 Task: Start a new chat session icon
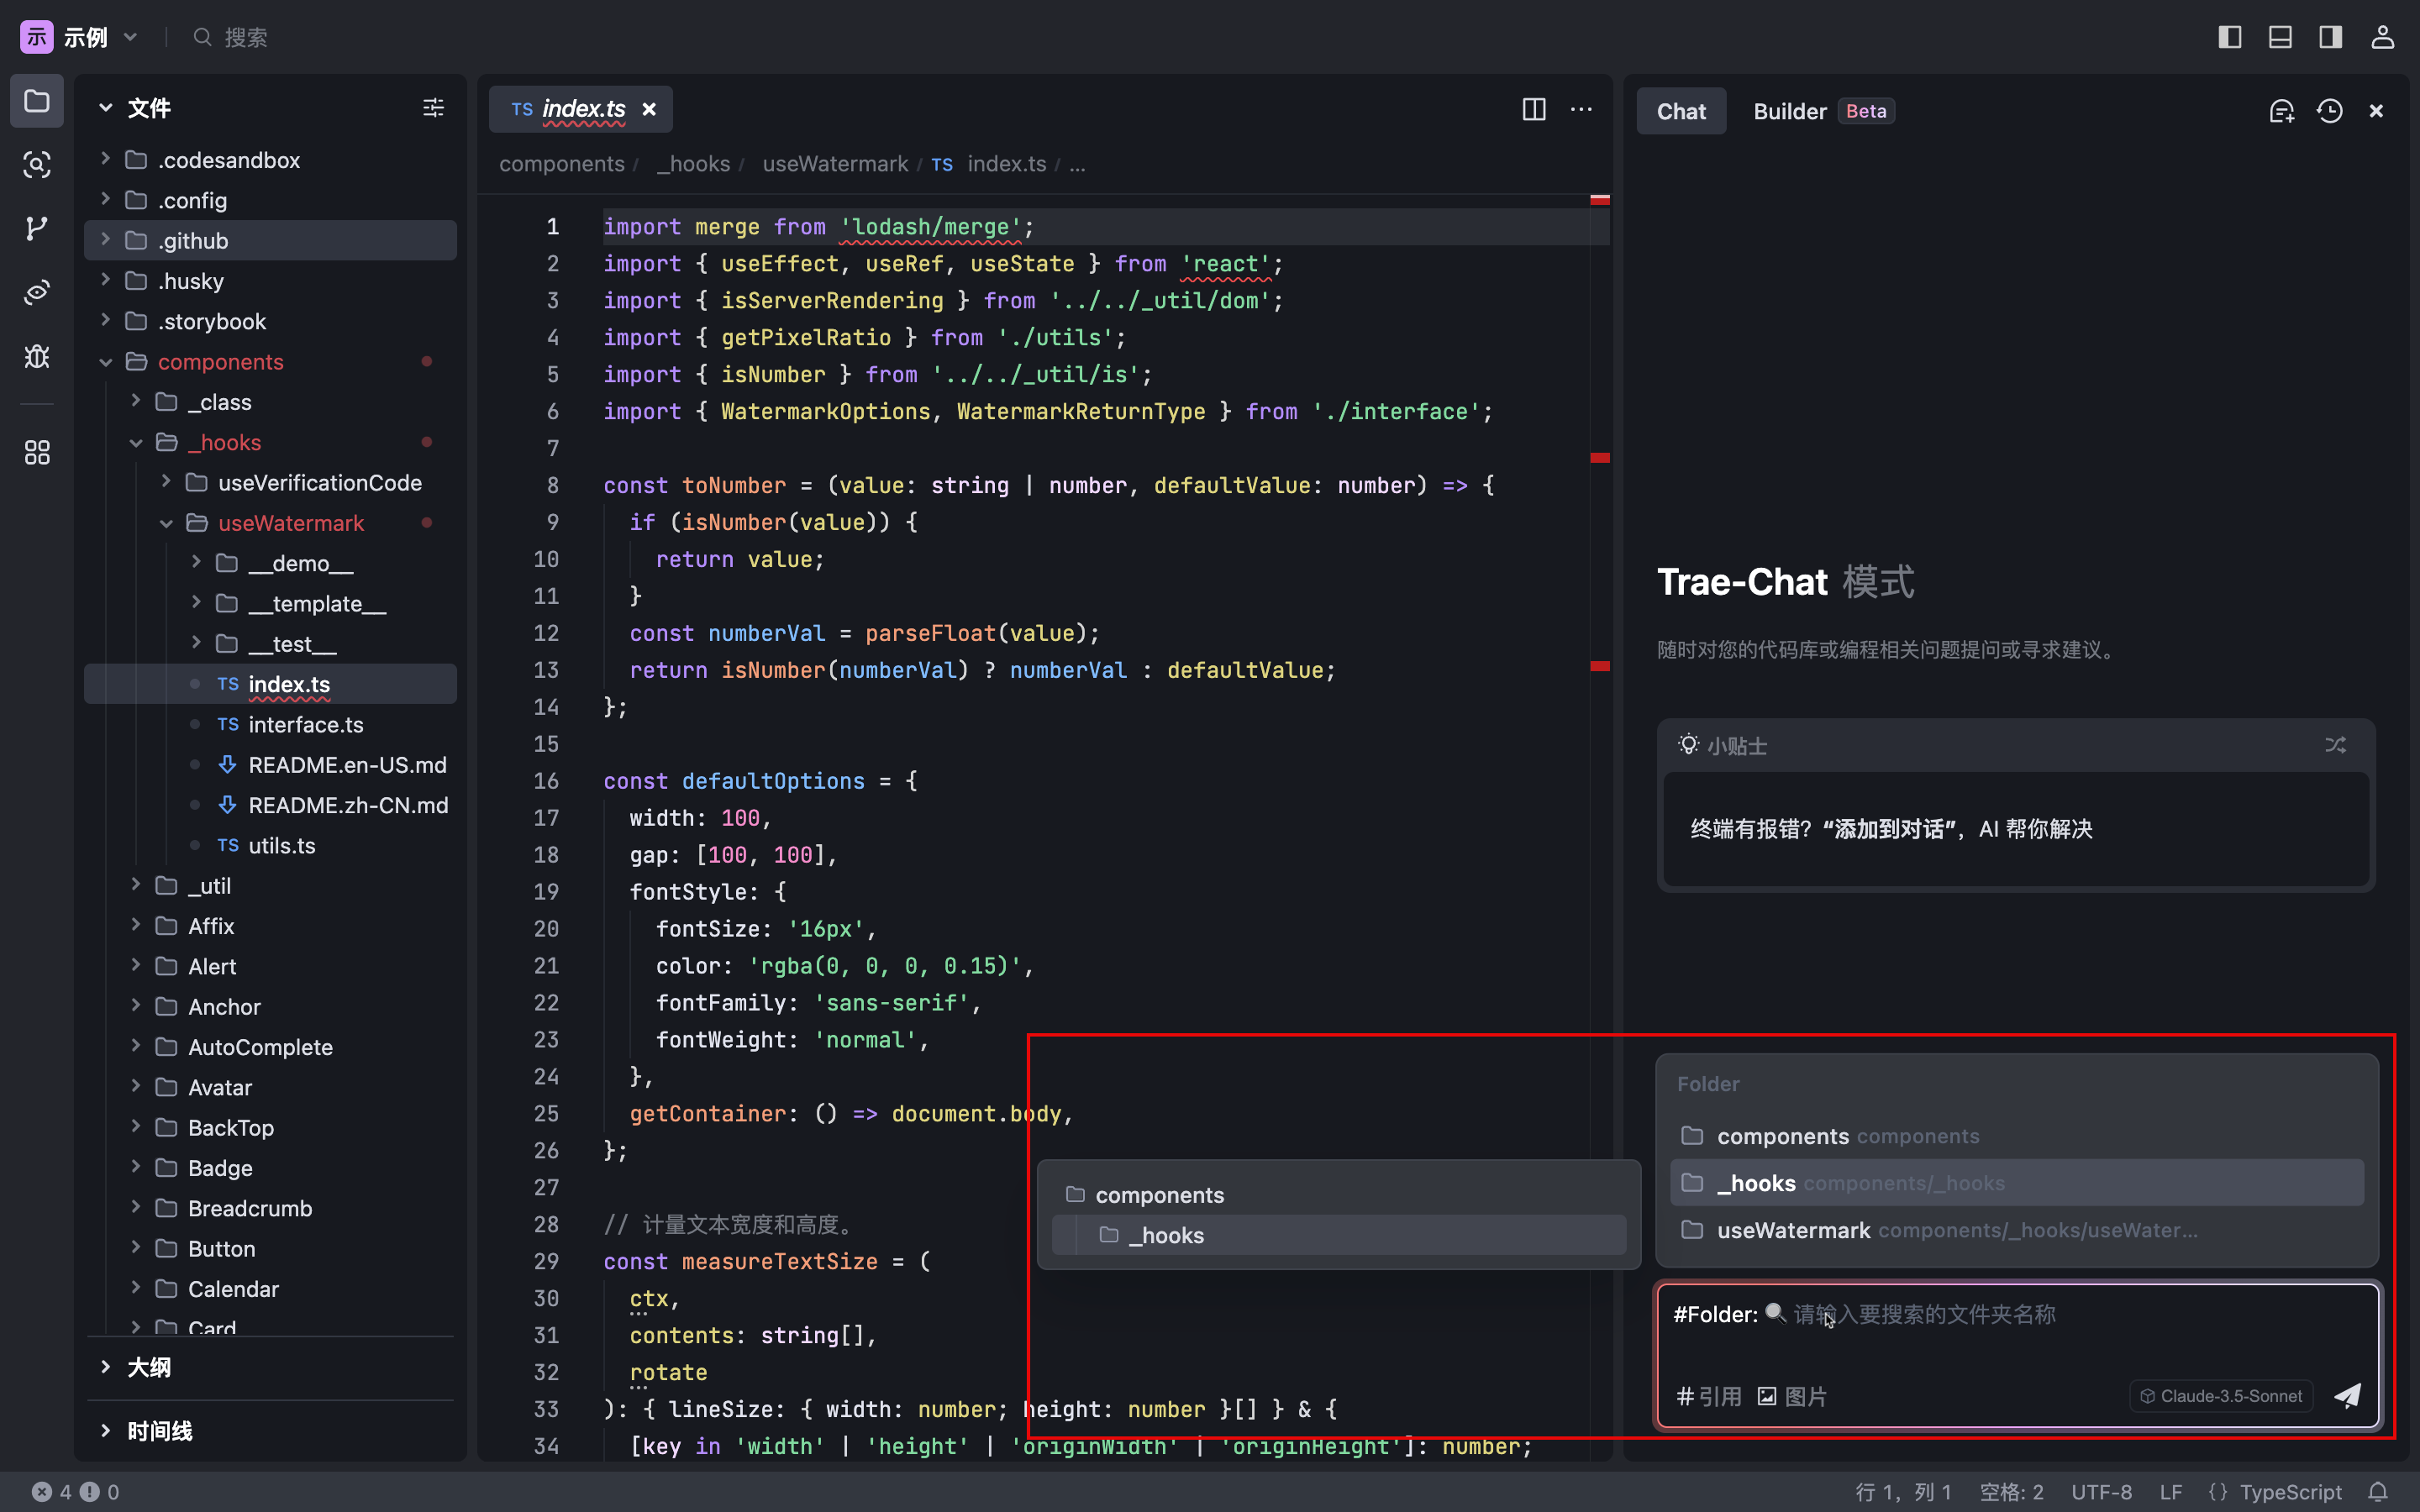pos(2281,111)
